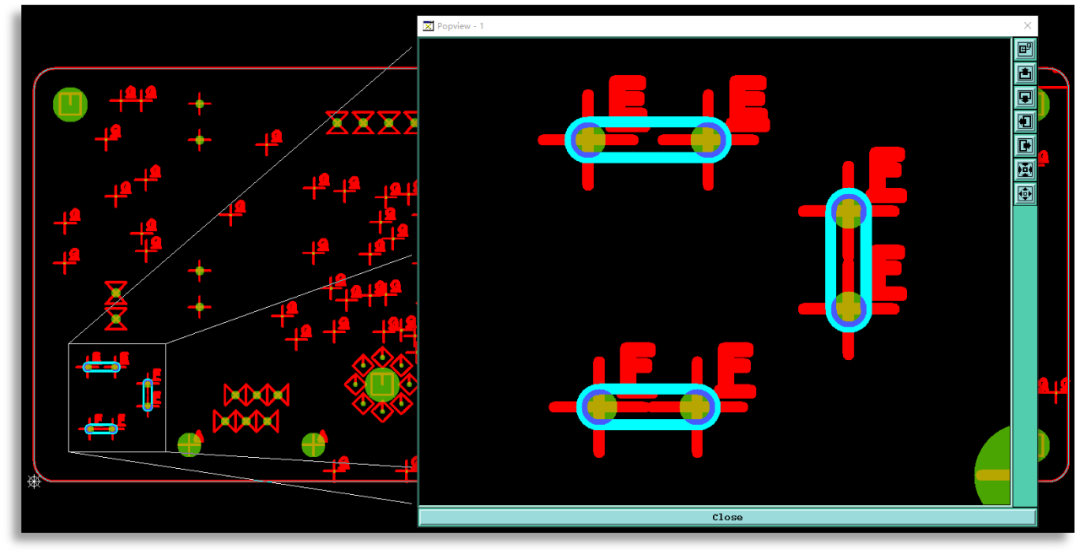Select the bottom horizontal cyan slot in Popview

coord(648,407)
